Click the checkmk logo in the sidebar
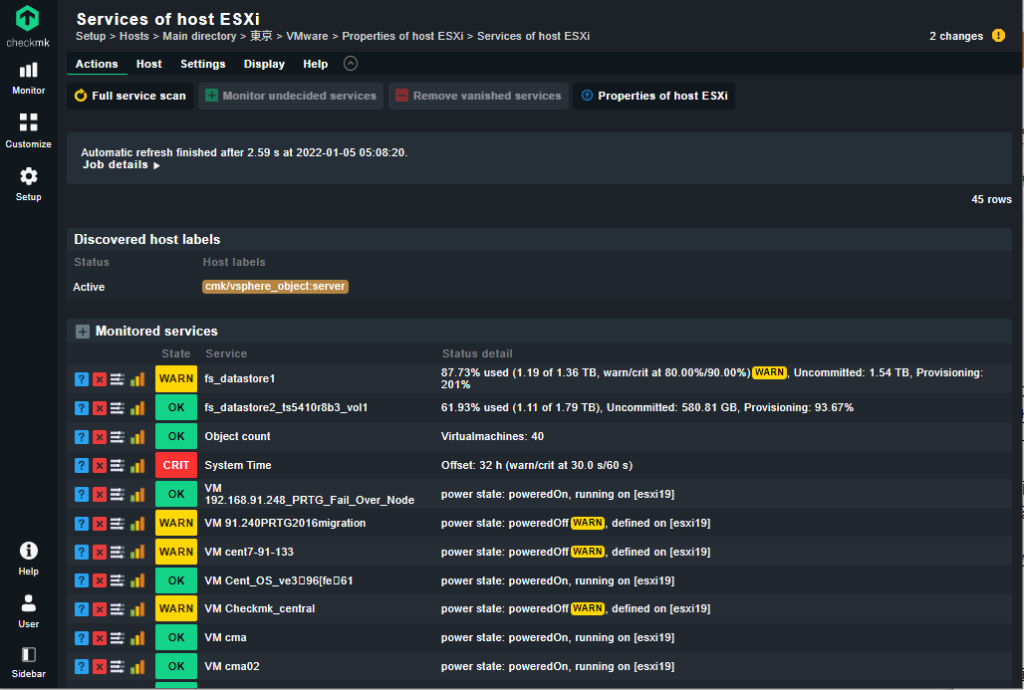 (28, 26)
